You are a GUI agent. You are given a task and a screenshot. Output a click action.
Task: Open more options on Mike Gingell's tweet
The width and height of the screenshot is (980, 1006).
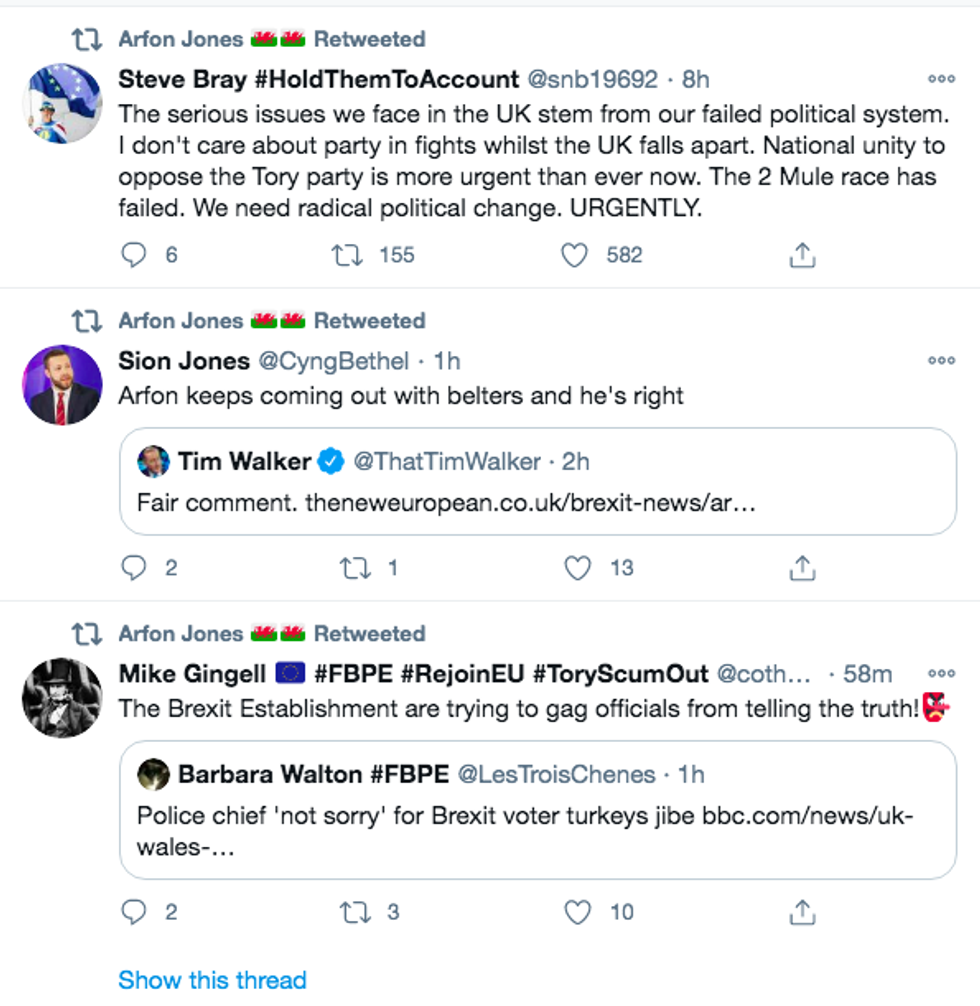(x=941, y=674)
